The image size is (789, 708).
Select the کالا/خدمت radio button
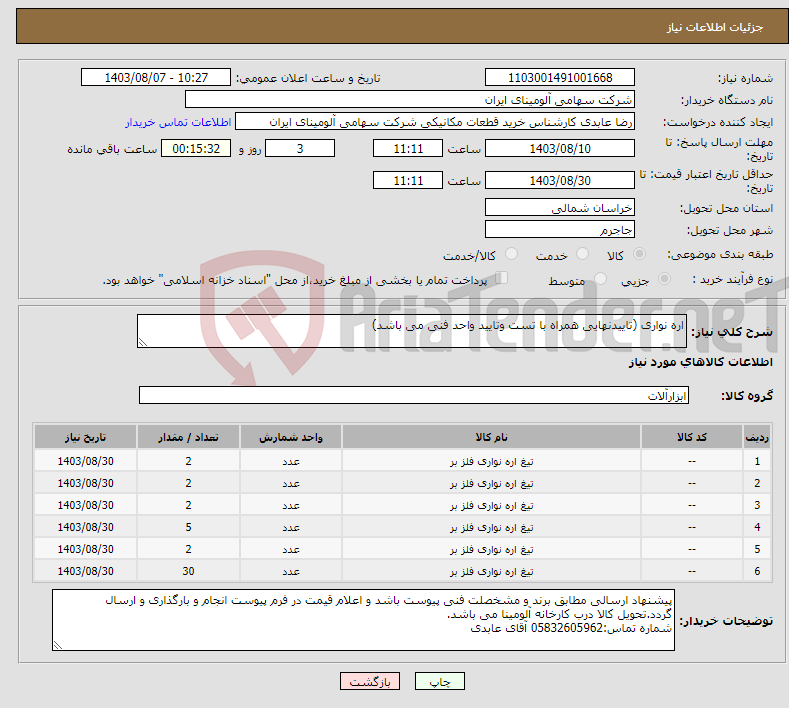(x=511, y=254)
